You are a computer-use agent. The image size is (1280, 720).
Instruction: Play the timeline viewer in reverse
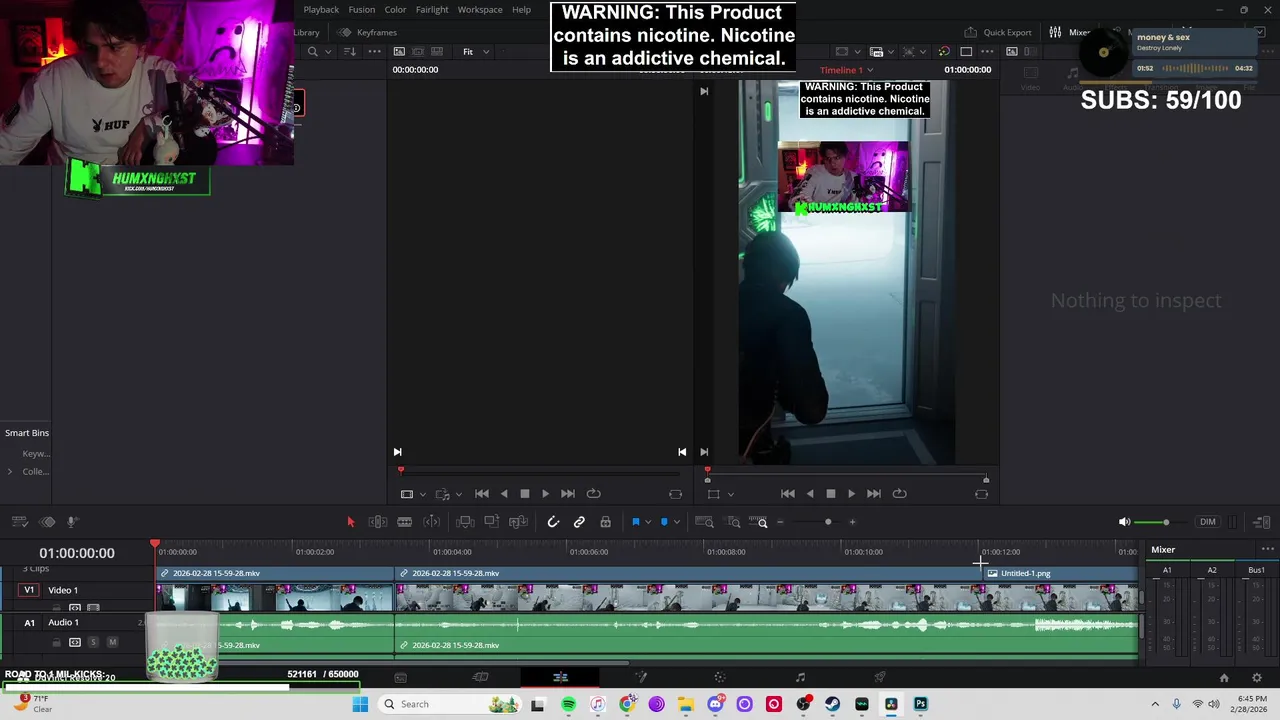point(810,494)
